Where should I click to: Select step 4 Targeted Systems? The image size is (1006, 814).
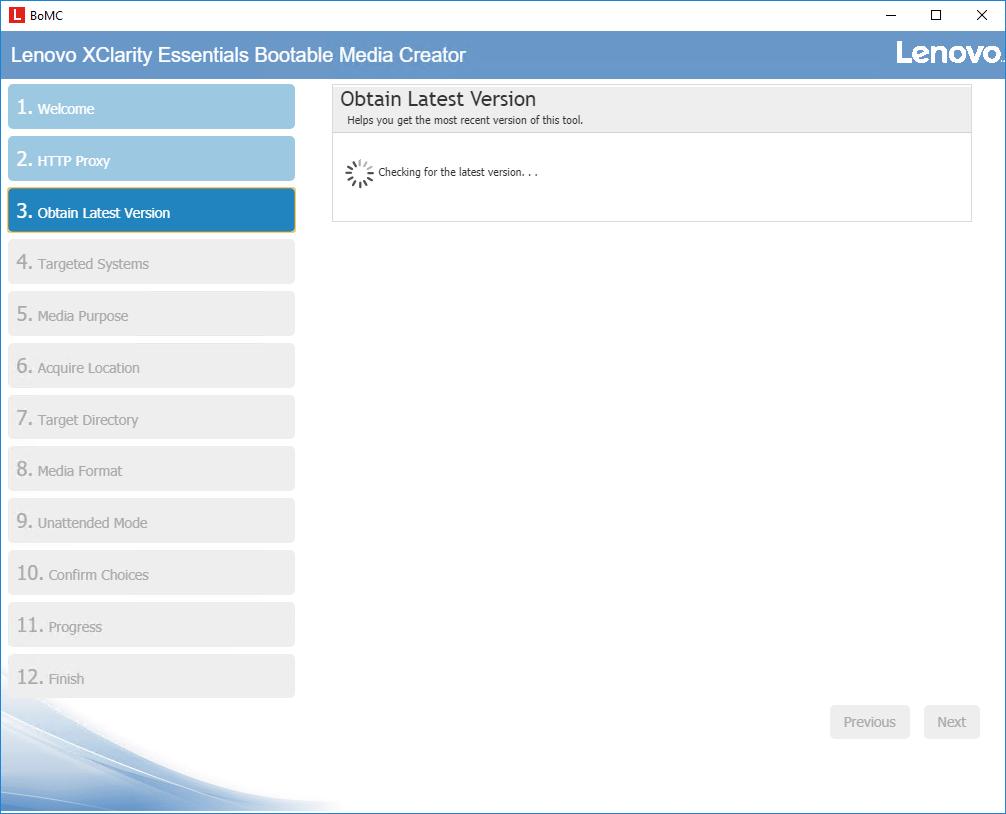click(x=151, y=262)
